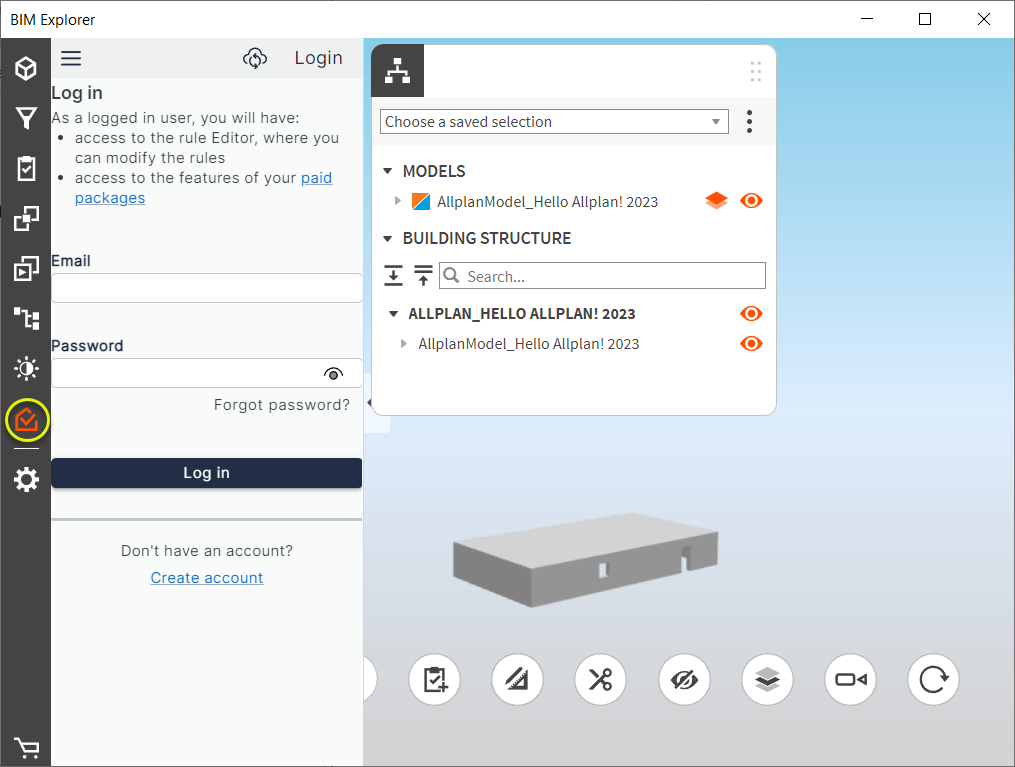Toggle visibility of ALLPLAN_HELLO ALLPLAN! 2023
This screenshot has width=1015, height=767.
point(751,313)
